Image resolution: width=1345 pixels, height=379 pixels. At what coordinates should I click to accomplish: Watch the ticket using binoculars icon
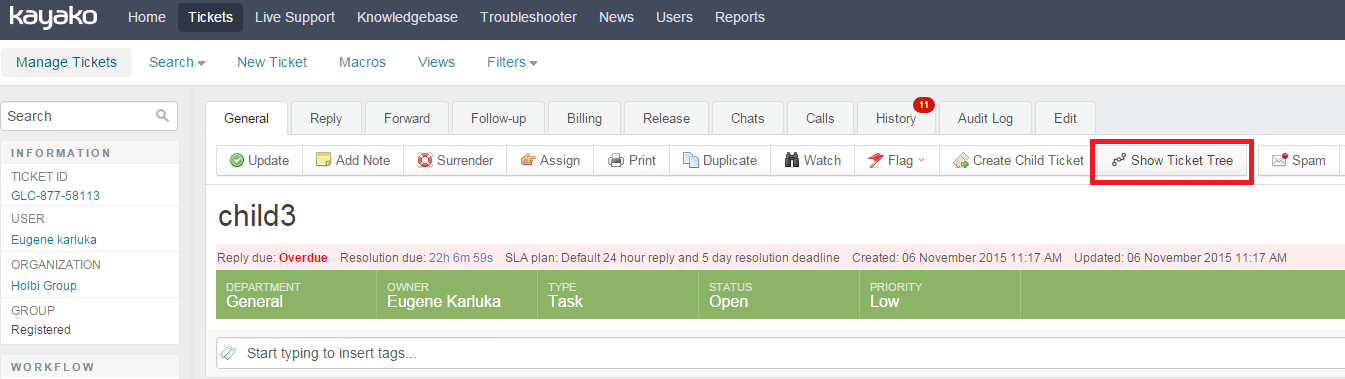pos(791,160)
